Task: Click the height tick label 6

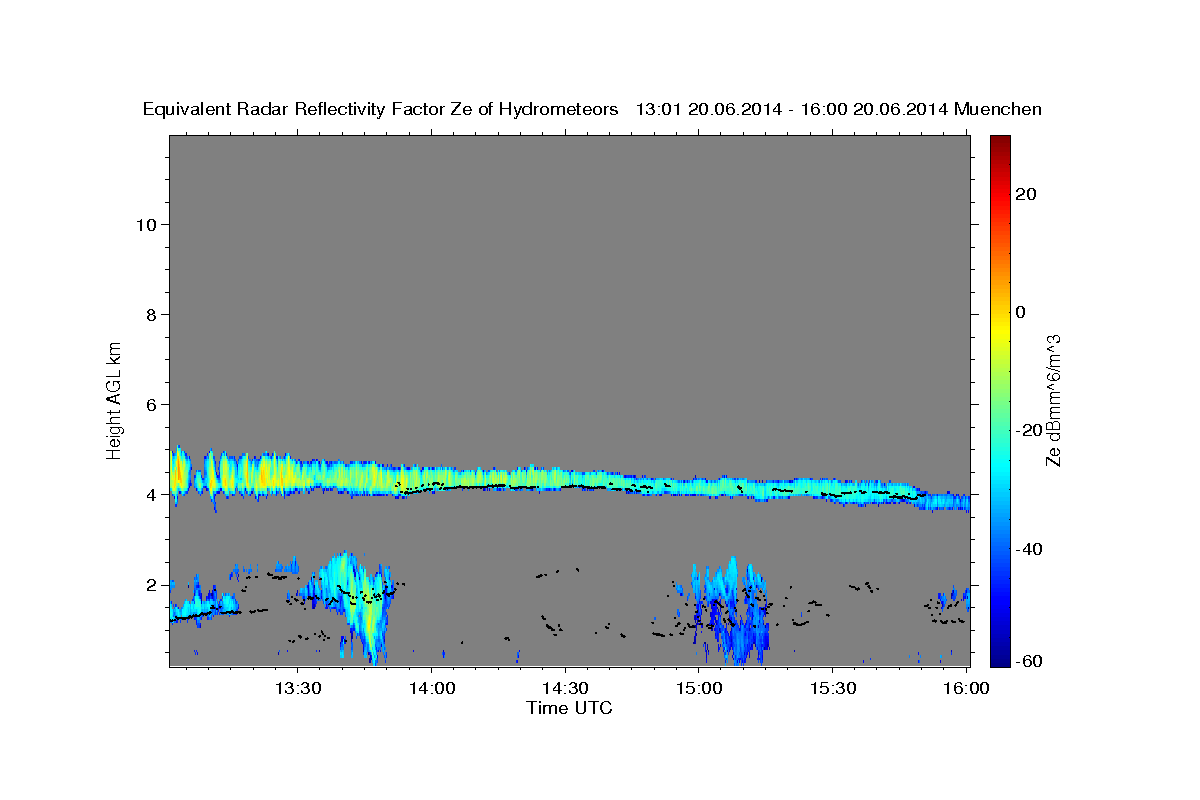Action: 152,404
